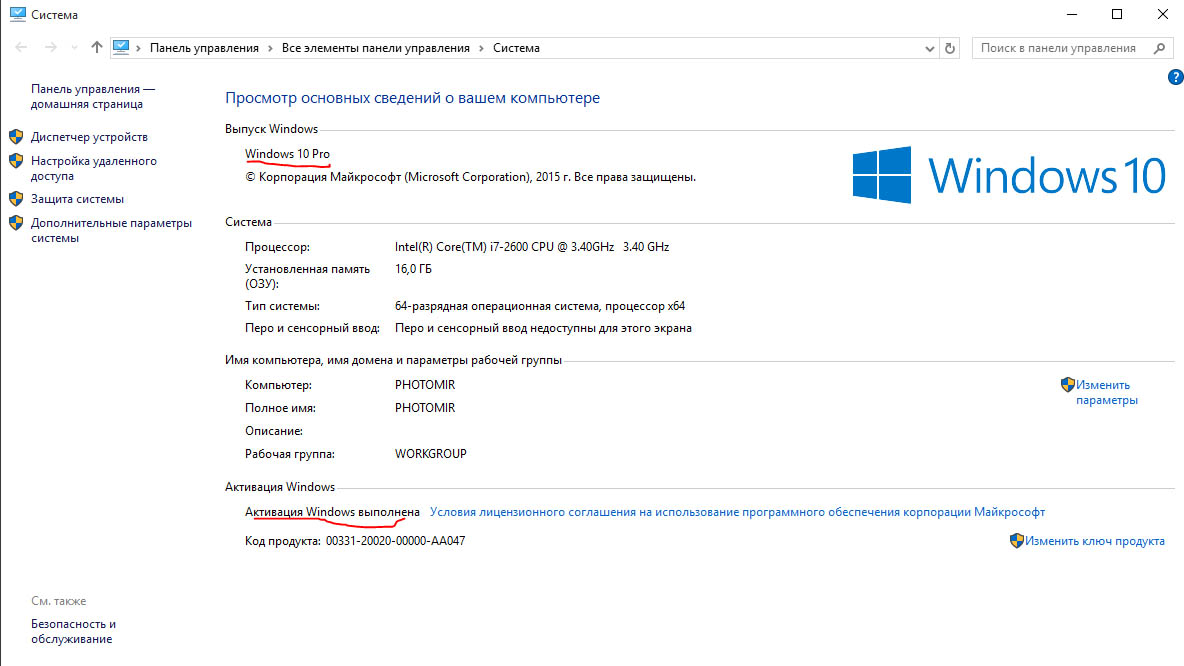Image resolution: width=1184 pixels, height=666 pixels.
Task: Click 'Система' breadcrumb in address bar
Action: (x=516, y=48)
